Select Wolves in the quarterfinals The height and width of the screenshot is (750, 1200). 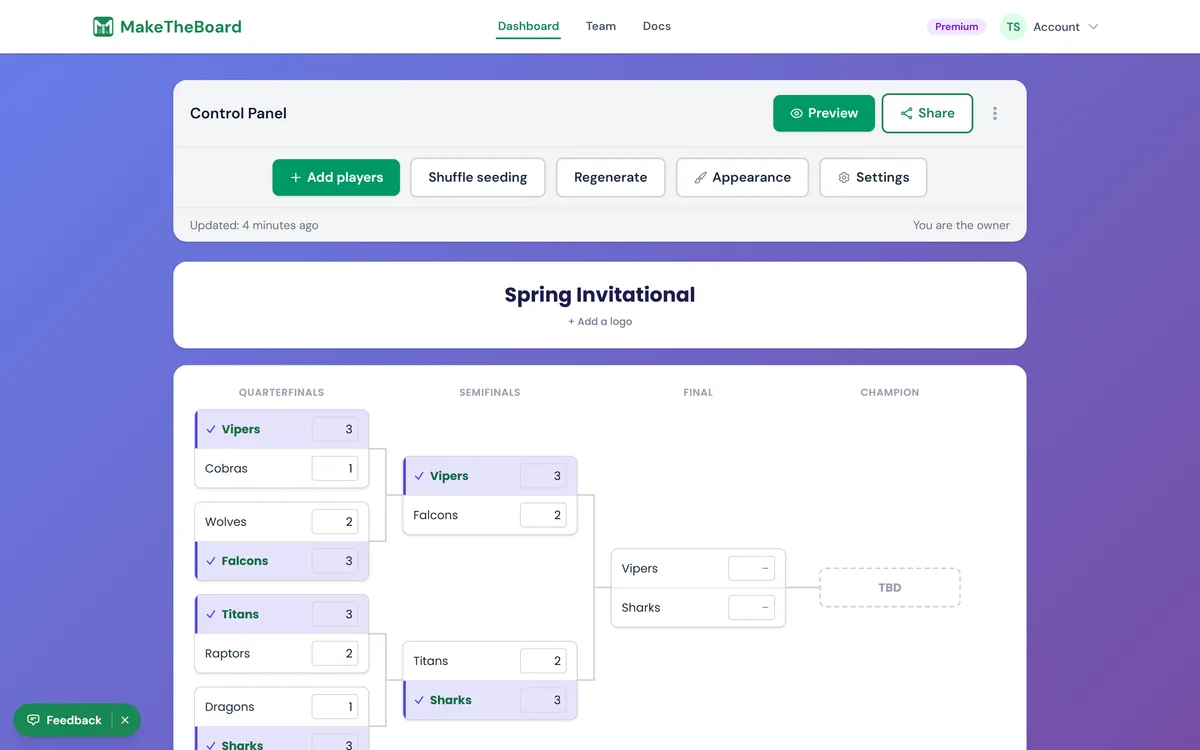282,521
